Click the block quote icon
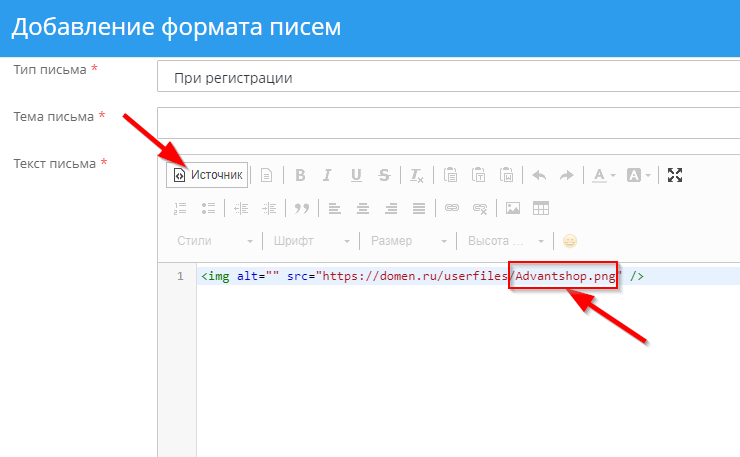 [301, 208]
